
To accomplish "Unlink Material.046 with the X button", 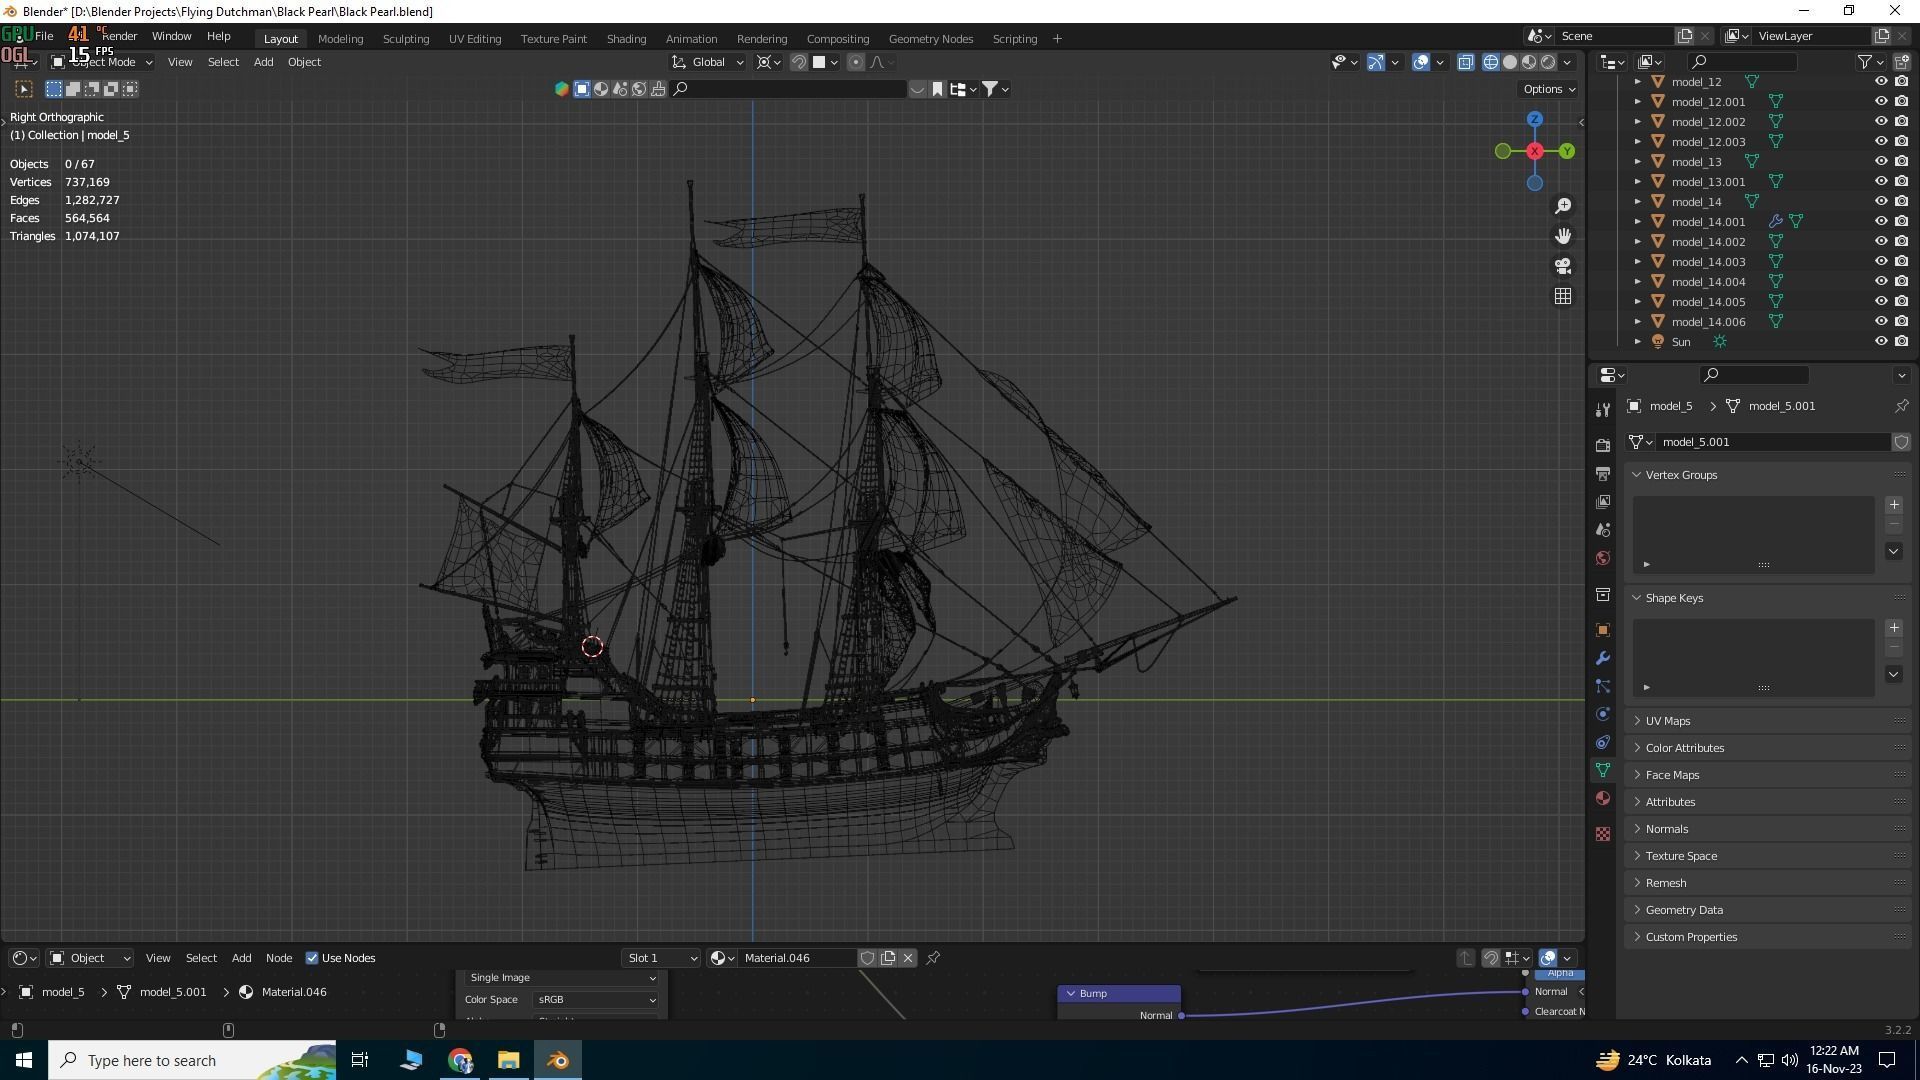I will pyautogui.click(x=908, y=958).
